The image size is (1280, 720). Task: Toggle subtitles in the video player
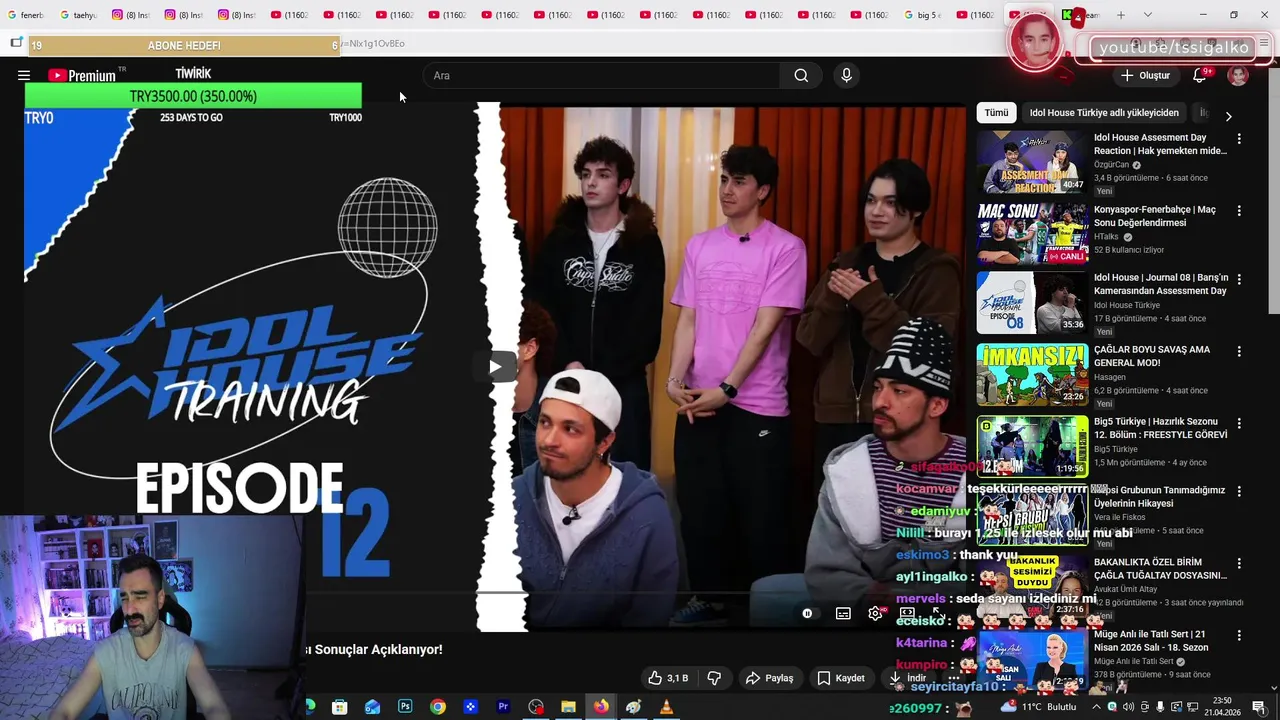843,613
